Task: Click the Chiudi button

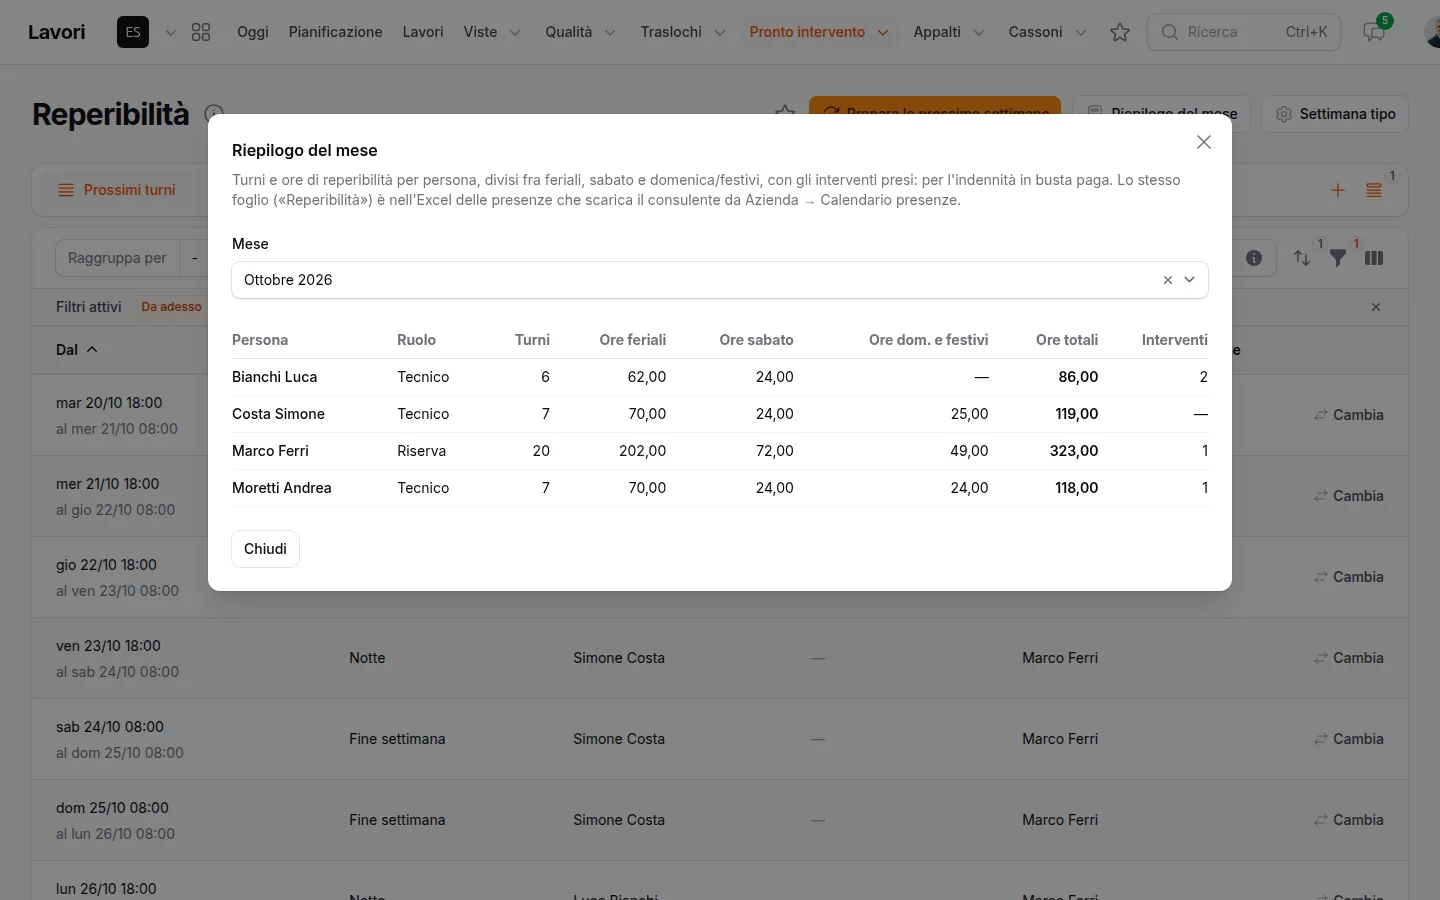Action: [265, 549]
